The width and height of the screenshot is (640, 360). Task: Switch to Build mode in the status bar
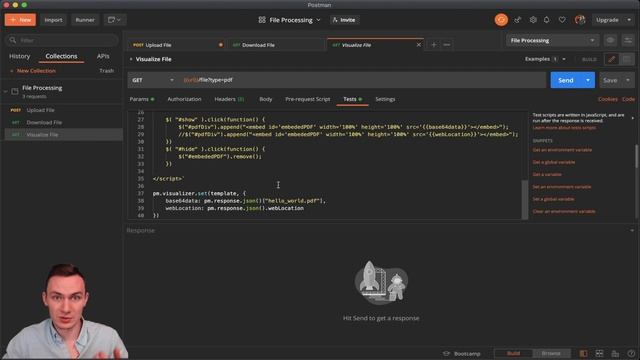(x=513, y=353)
